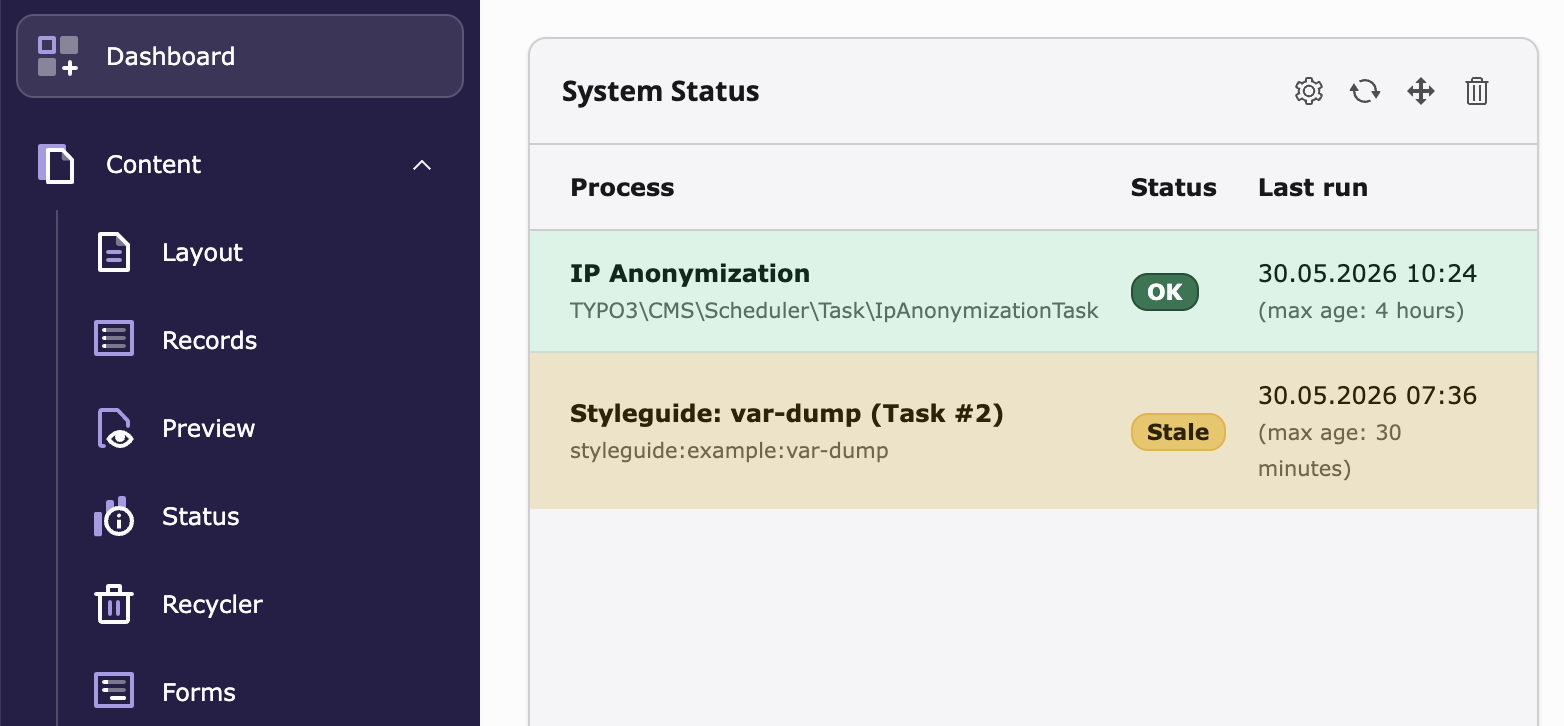
Task: Click the Content pages icon
Action: 56,164
